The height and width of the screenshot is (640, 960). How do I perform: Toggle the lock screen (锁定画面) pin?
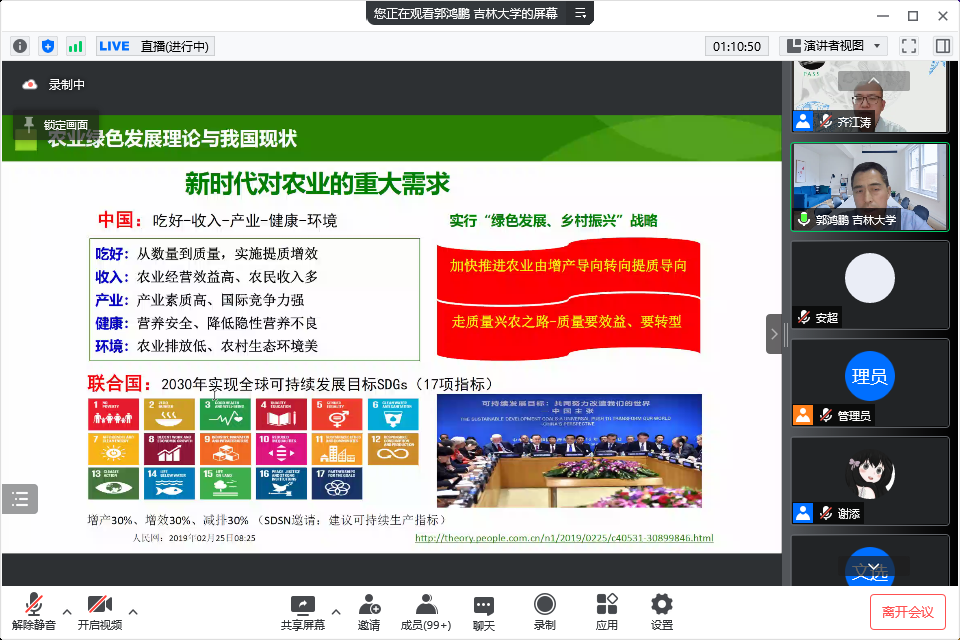pos(28,124)
